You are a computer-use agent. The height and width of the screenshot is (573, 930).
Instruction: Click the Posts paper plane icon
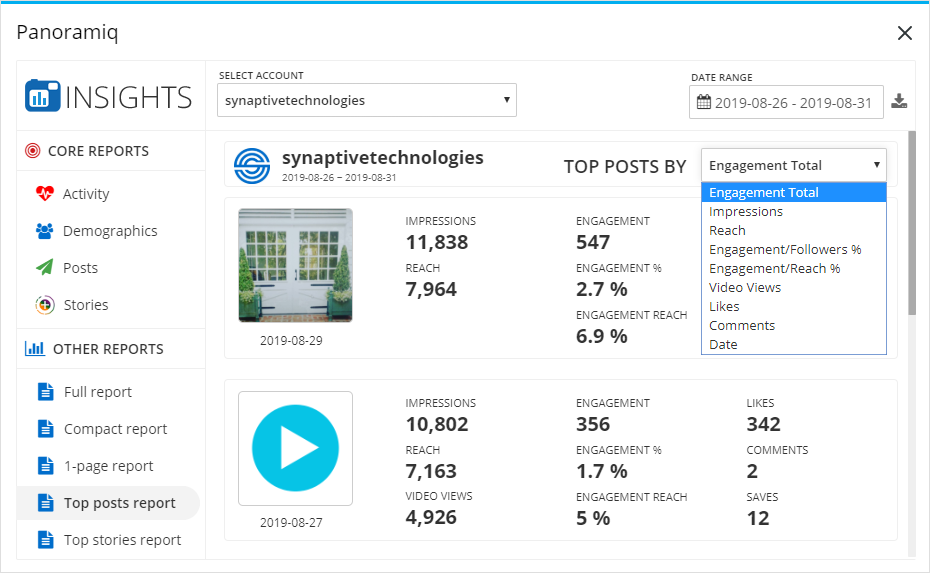click(x=44, y=268)
